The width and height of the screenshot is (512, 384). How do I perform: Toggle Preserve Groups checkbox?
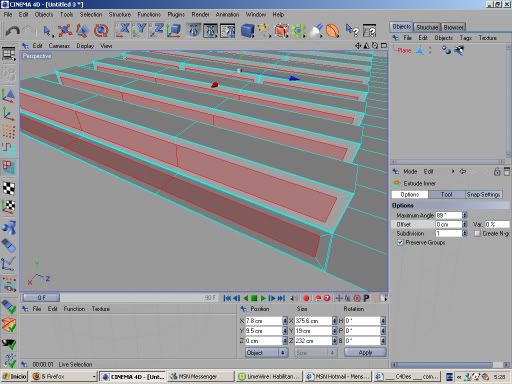400,242
